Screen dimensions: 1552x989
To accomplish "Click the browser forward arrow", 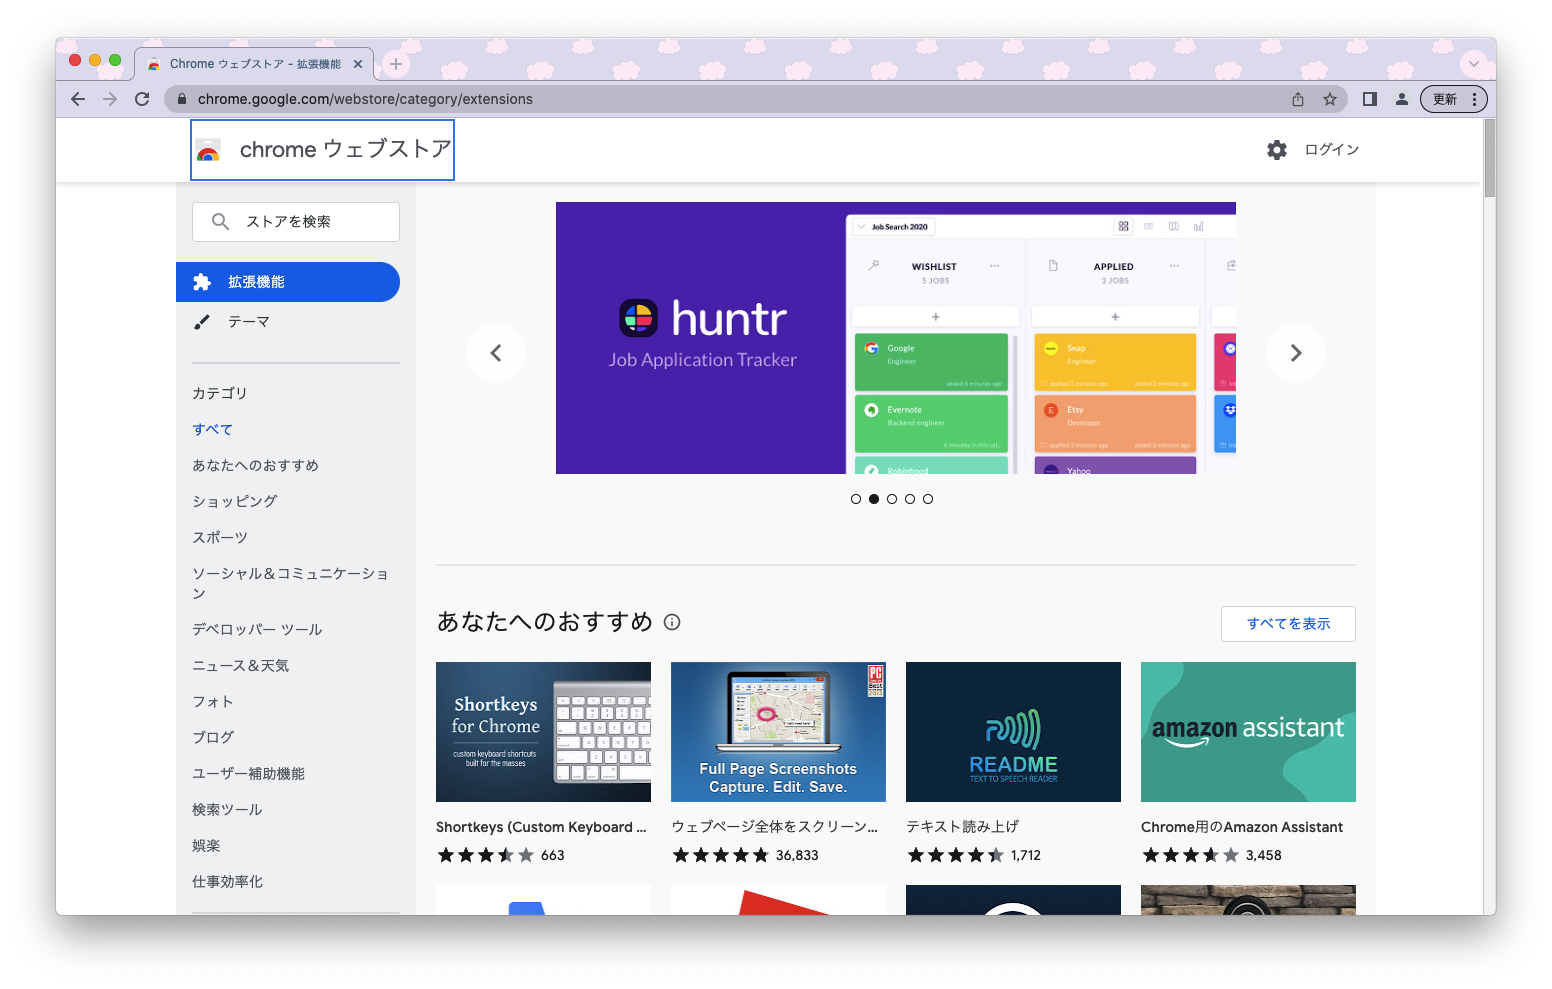I will pyautogui.click(x=110, y=99).
